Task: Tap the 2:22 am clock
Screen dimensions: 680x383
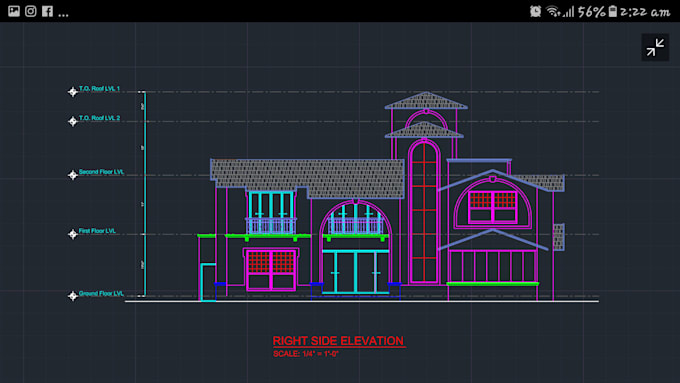Action: tap(645, 12)
